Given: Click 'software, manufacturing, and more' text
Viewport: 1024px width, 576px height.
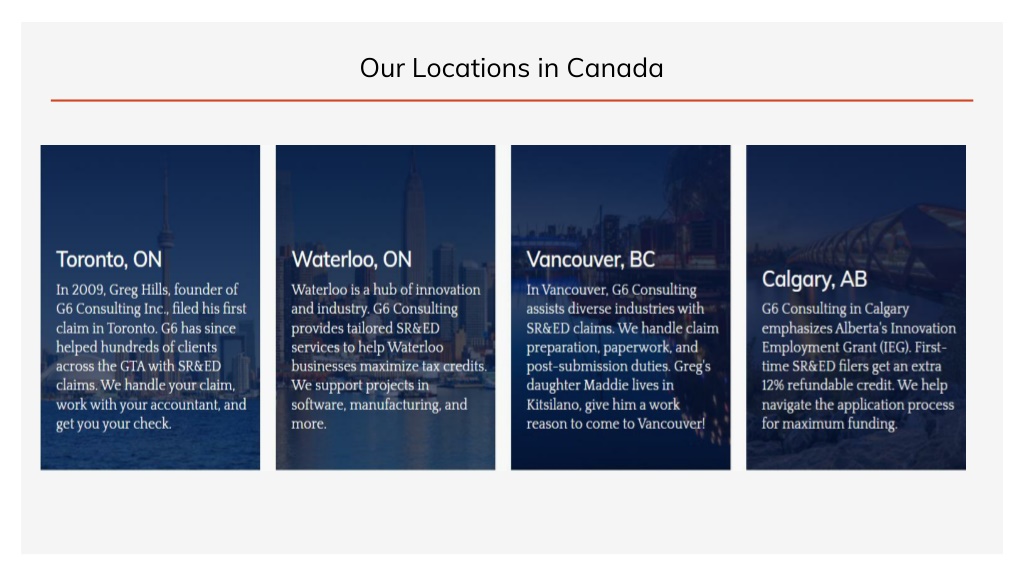Looking at the screenshot, I should click(x=379, y=414).
